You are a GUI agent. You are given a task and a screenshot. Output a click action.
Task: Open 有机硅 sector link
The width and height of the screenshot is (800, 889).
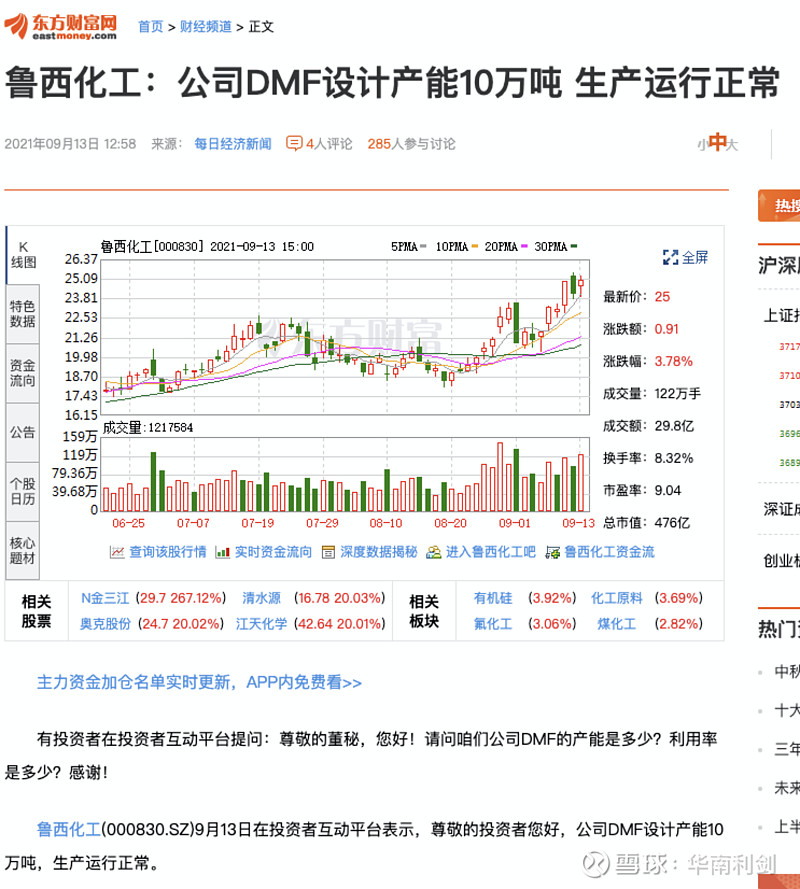(x=493, y=598)
